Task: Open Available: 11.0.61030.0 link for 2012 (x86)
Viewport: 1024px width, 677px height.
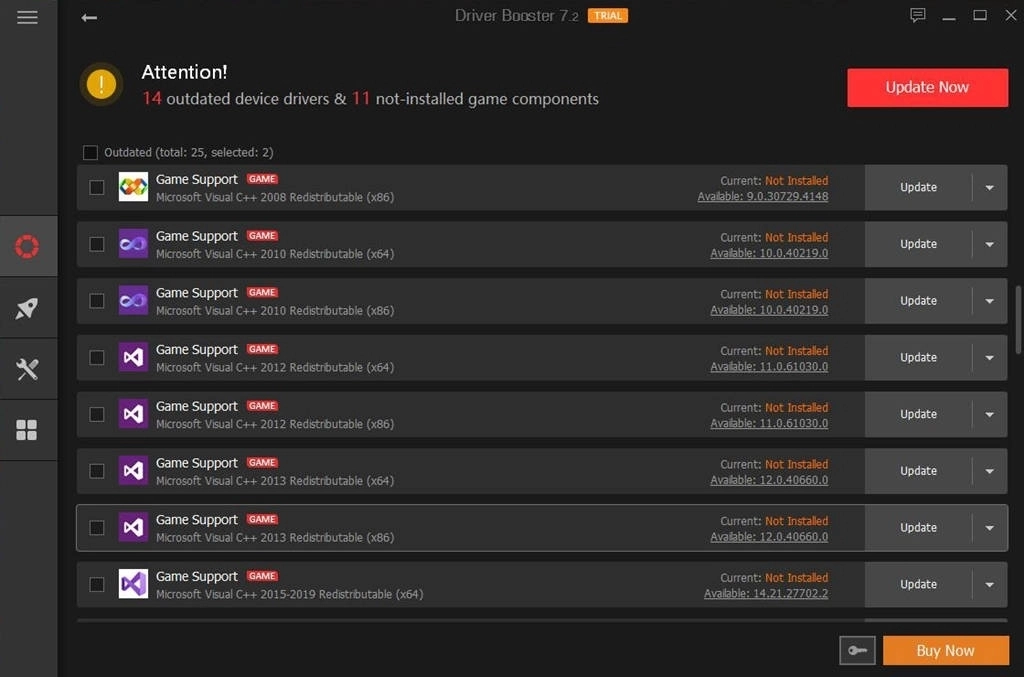Action: tap(769, 424)
